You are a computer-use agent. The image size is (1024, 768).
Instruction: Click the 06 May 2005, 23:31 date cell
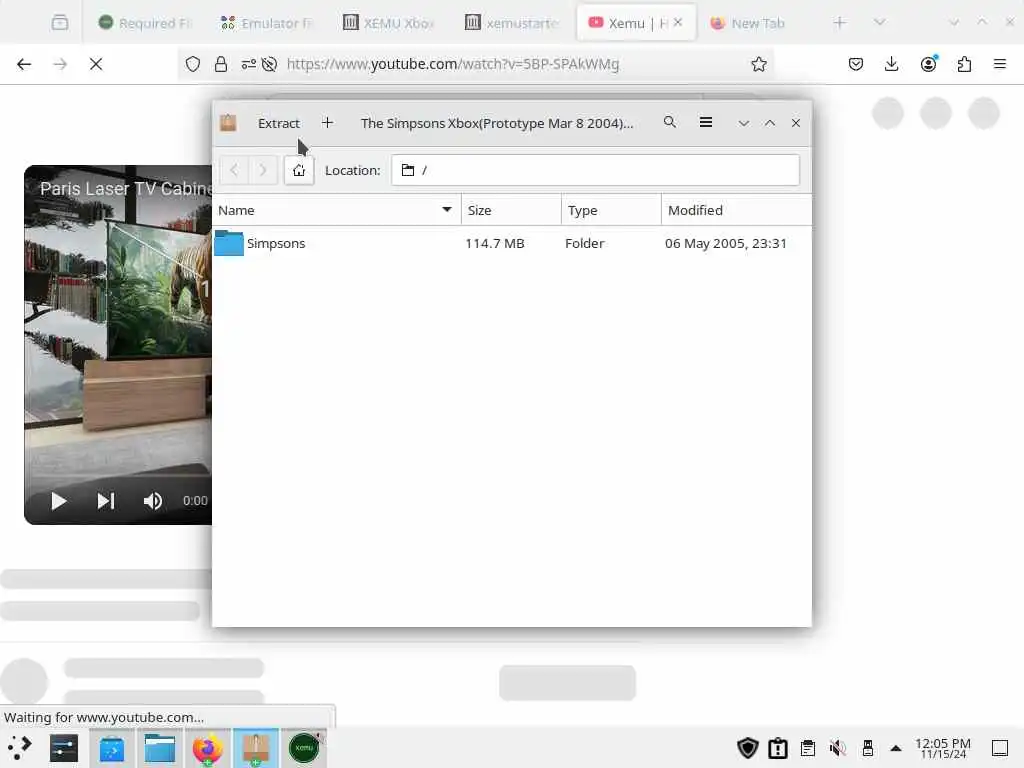726,244
